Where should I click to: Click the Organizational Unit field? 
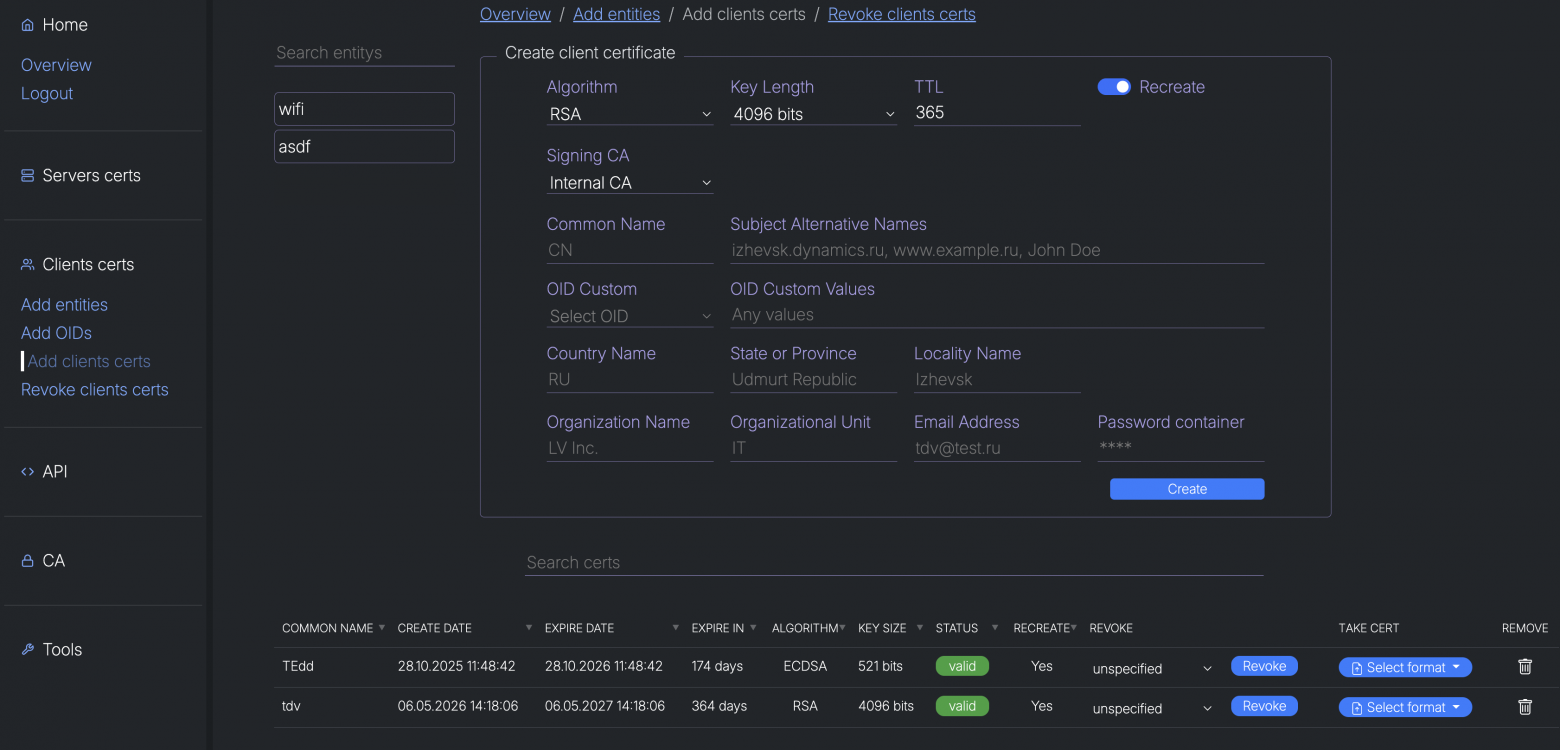pyautogui.click(x=814, y=448)
